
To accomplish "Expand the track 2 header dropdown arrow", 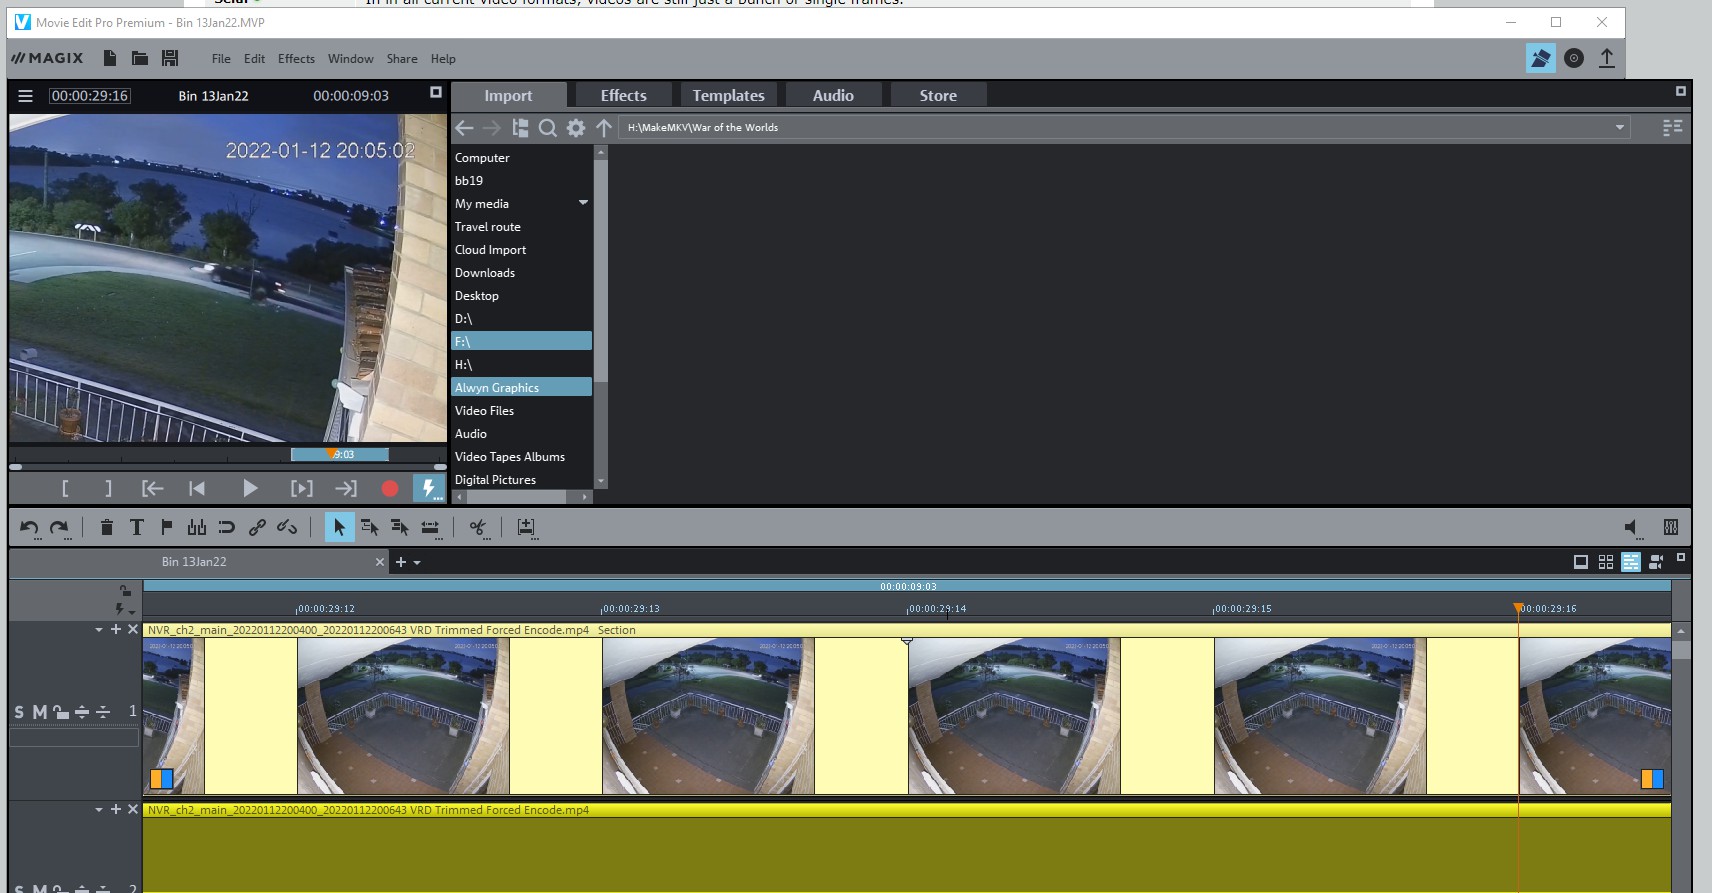I will tap(99, 810).
